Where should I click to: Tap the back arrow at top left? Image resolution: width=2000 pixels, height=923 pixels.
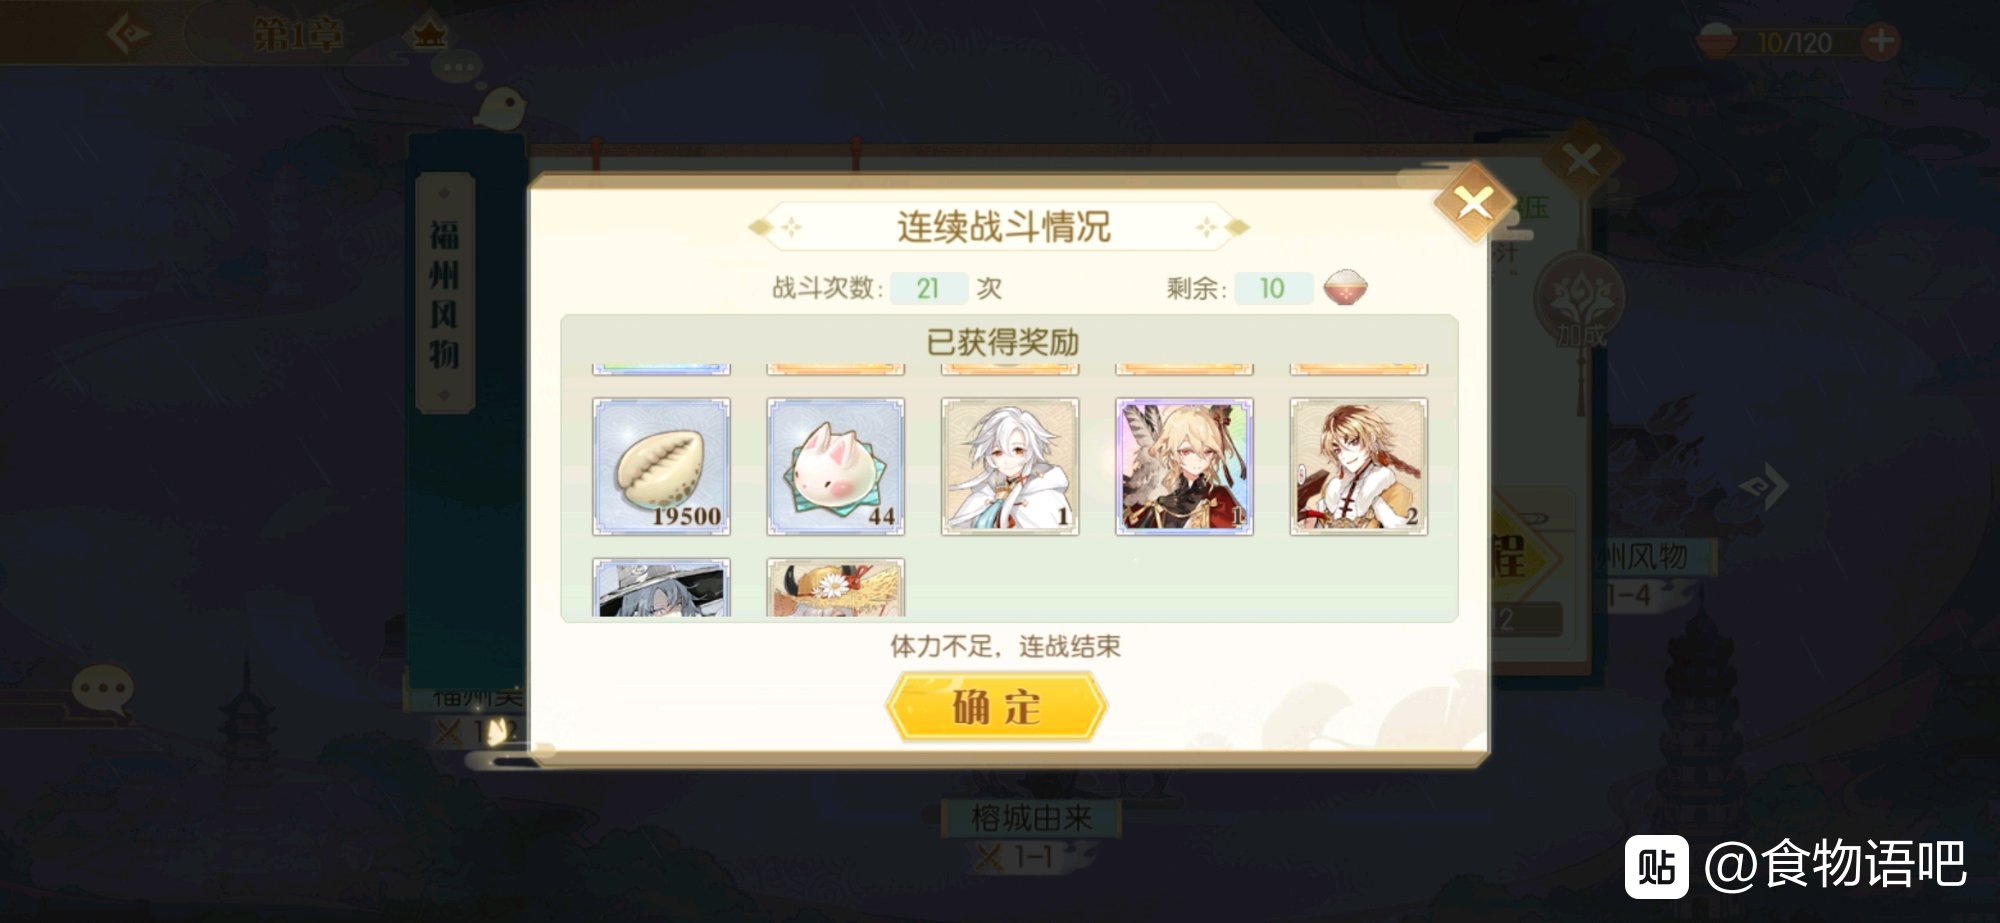tap(130, 35)
